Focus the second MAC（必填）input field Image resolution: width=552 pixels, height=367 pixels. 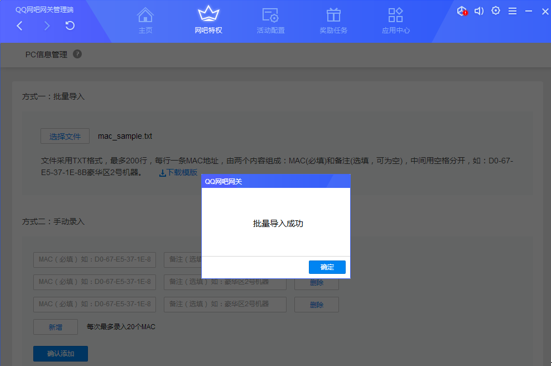pyautogui.click(x=94, y=282)
